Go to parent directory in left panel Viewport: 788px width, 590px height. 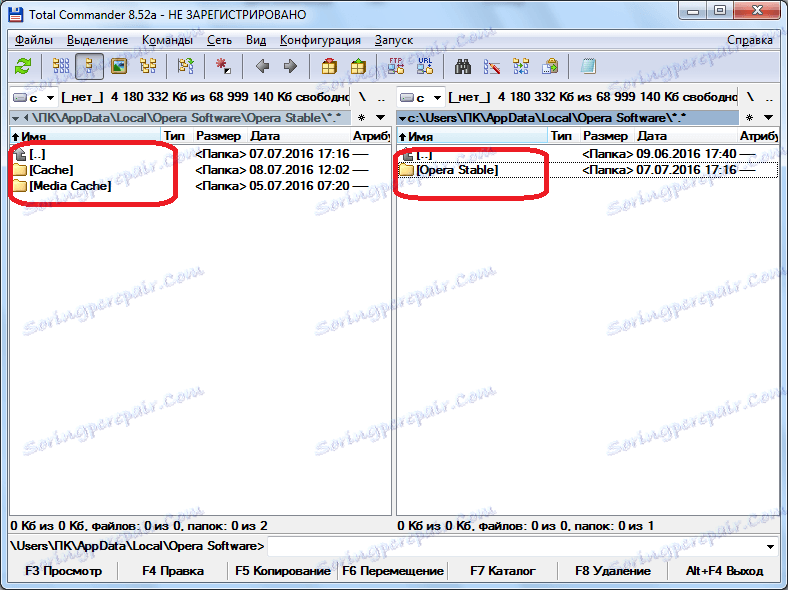click(x=381, y=97)
